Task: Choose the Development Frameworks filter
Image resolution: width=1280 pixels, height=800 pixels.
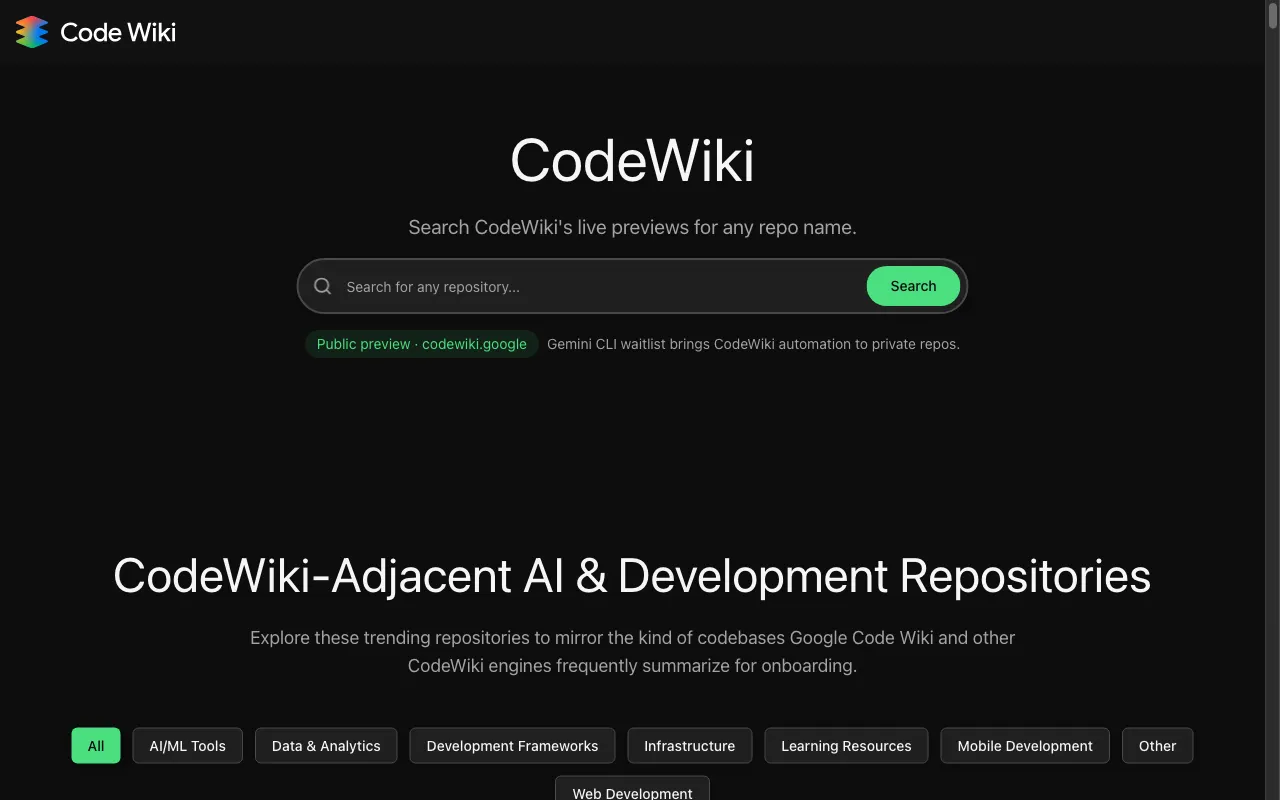Action: coord(512,746)
